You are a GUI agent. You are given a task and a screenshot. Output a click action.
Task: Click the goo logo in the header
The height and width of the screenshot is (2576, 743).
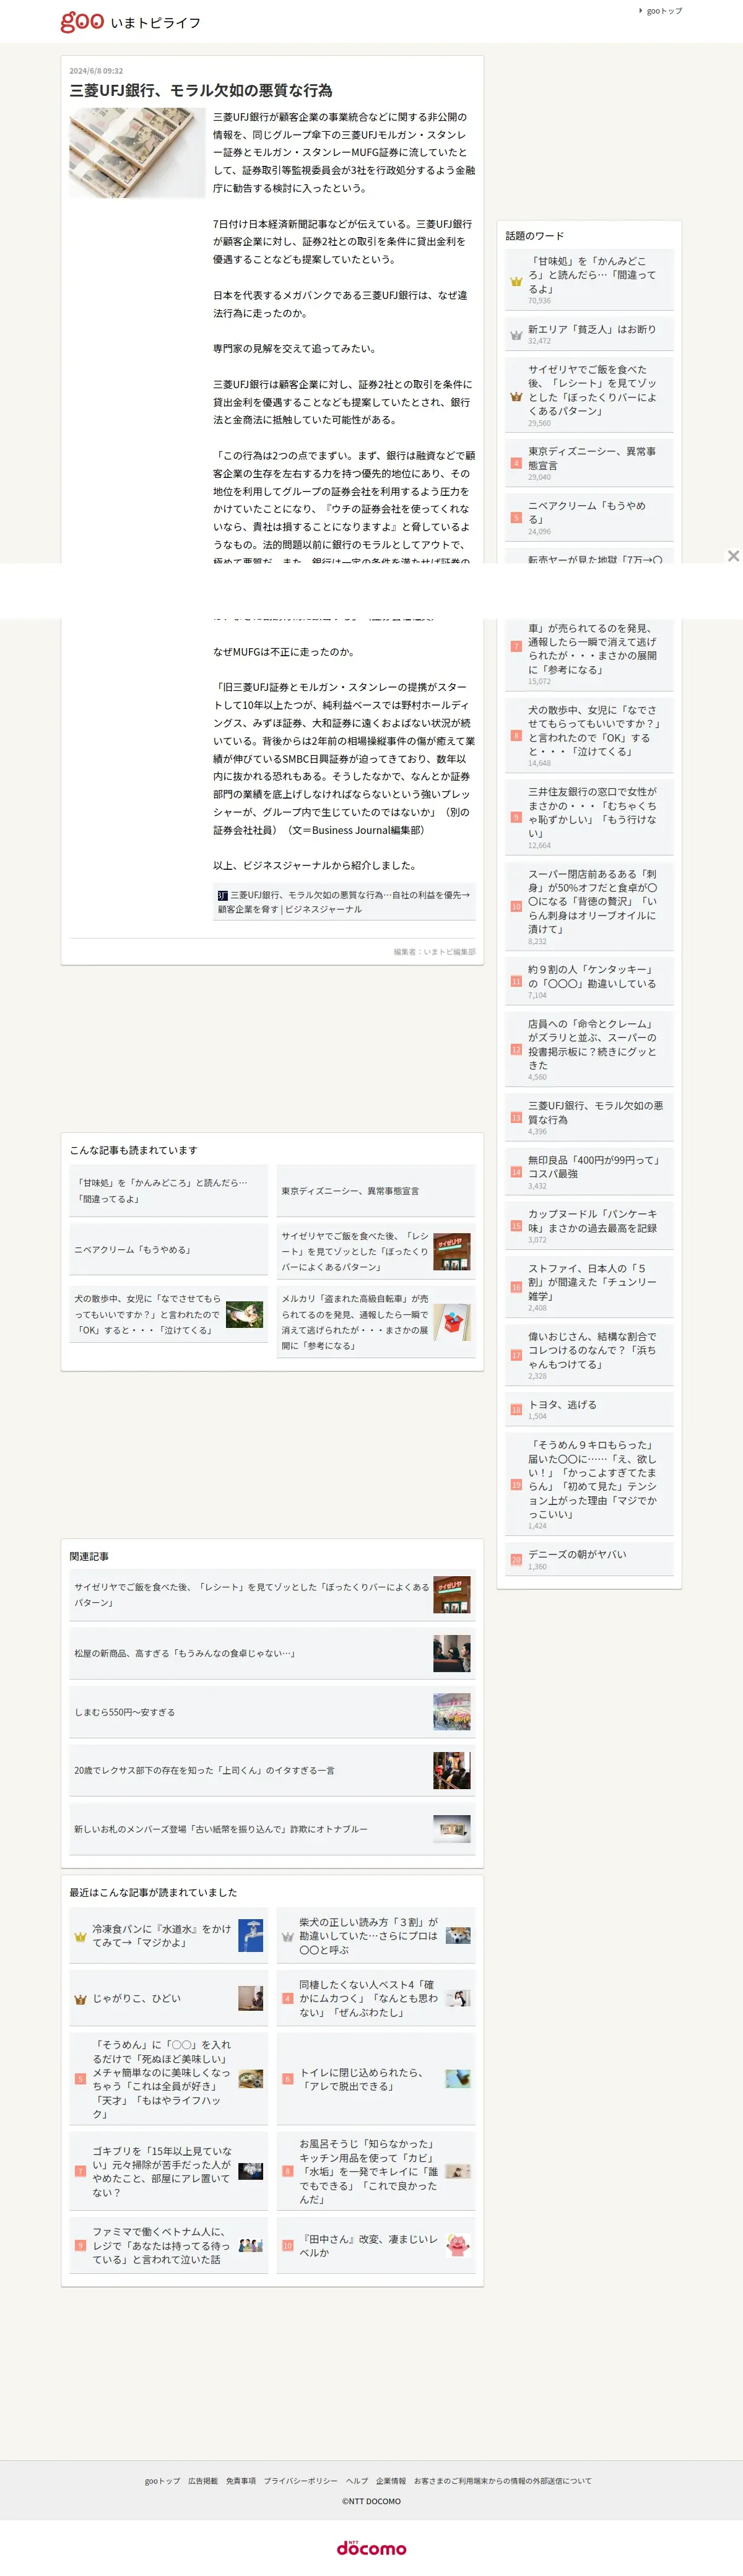(82, 21)
